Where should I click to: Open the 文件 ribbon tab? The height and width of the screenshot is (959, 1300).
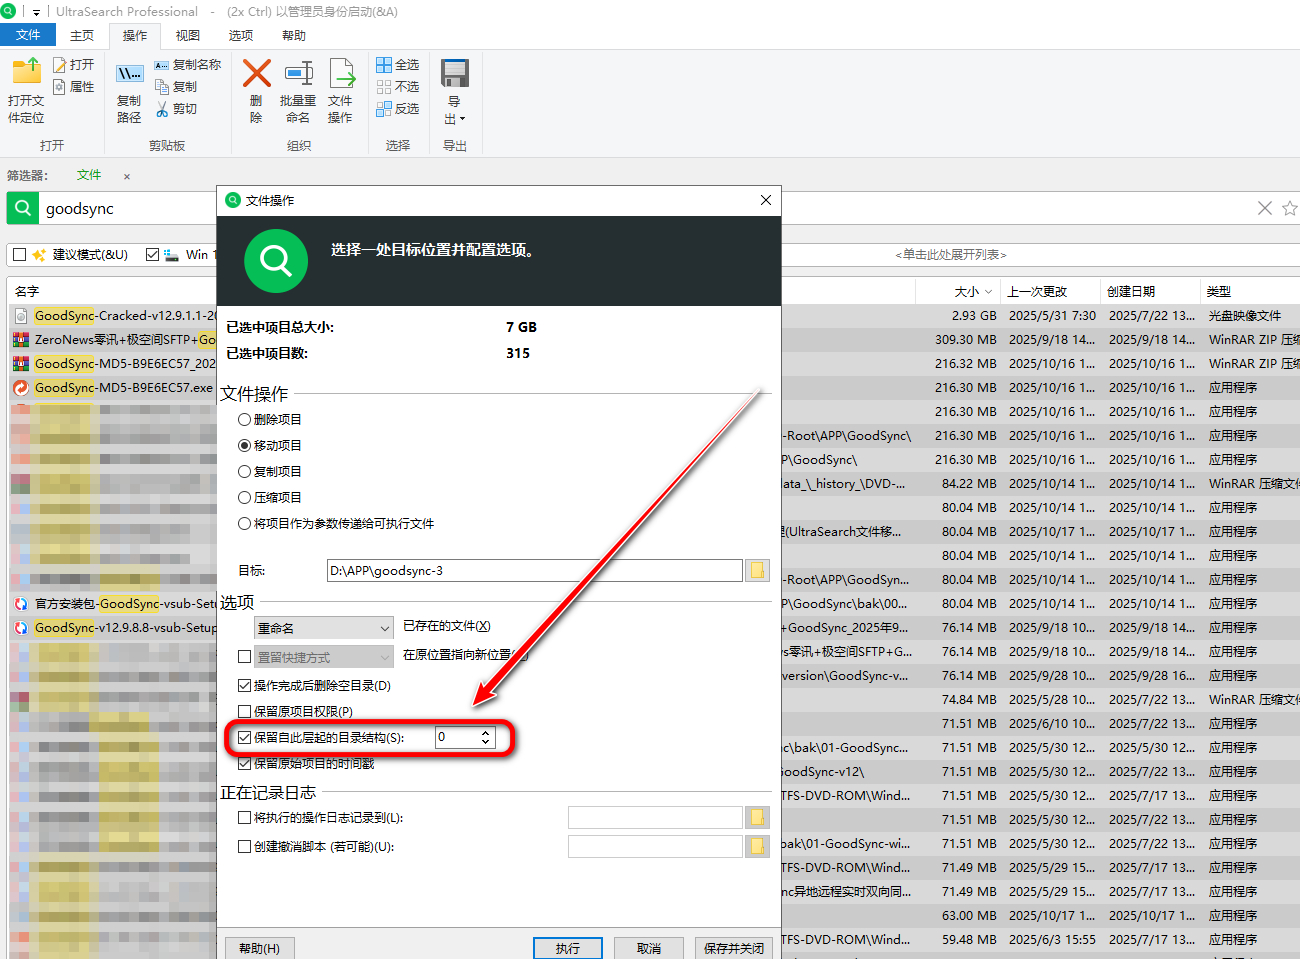pyautogui.click(x=28, y=35)
